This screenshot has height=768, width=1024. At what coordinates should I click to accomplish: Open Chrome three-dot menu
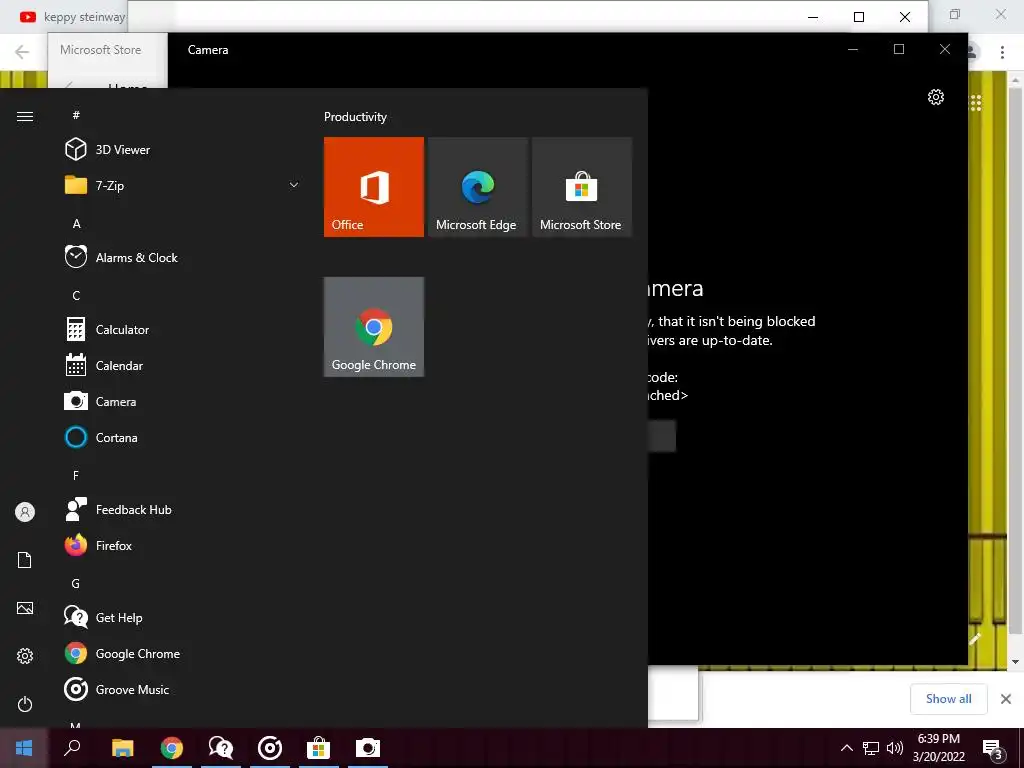click(1002, 52)
